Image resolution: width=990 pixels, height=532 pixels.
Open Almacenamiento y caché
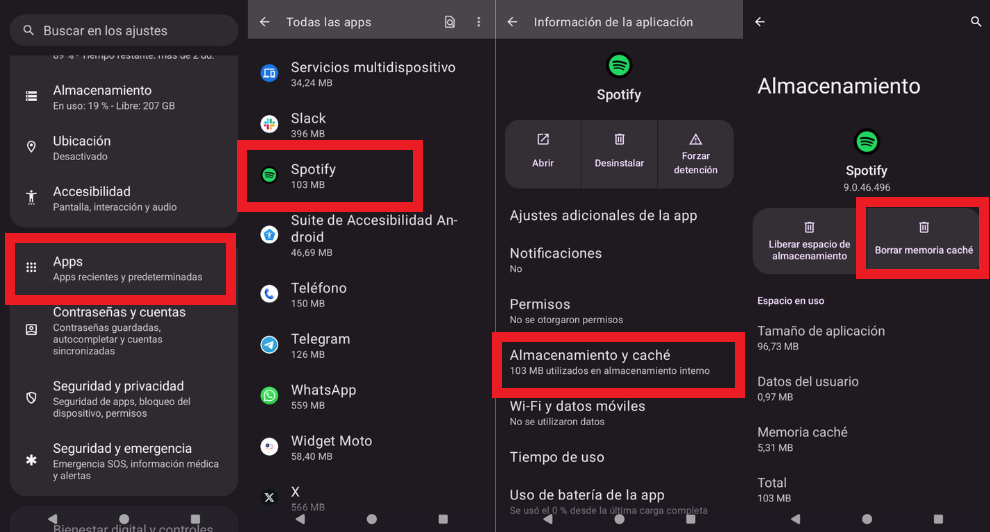click(x=618, y=362)
